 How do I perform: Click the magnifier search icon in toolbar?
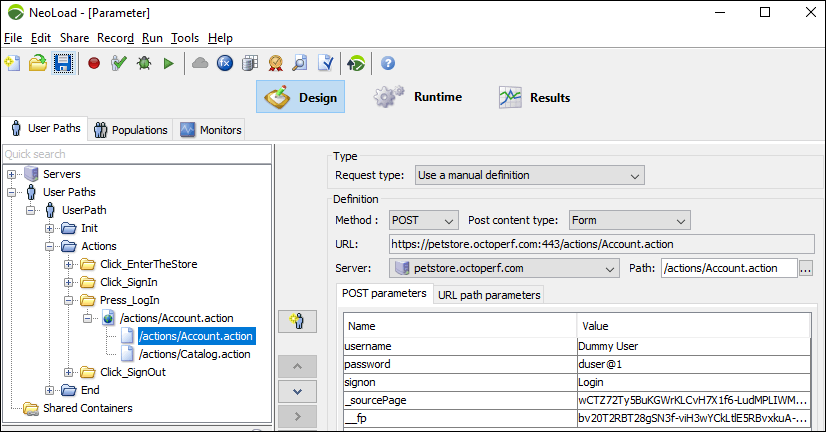coord(299,63)
